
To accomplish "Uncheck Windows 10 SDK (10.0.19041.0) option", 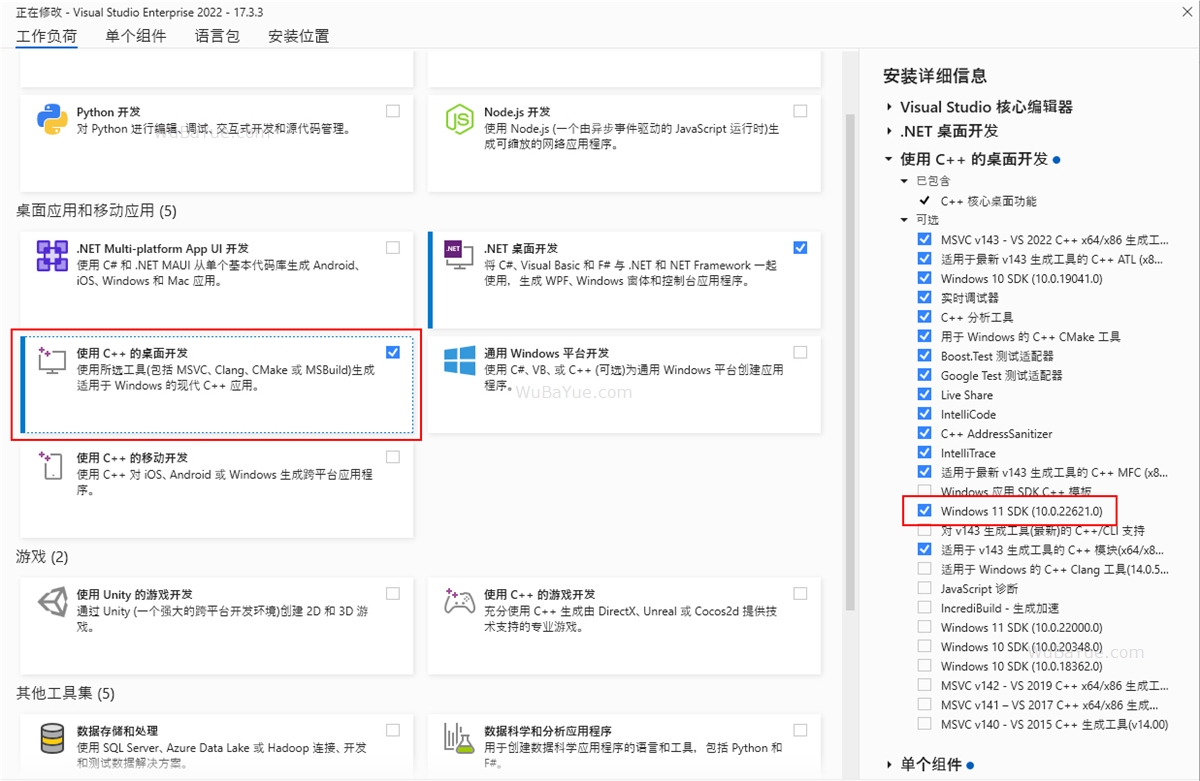I will [x=924, y=279].
